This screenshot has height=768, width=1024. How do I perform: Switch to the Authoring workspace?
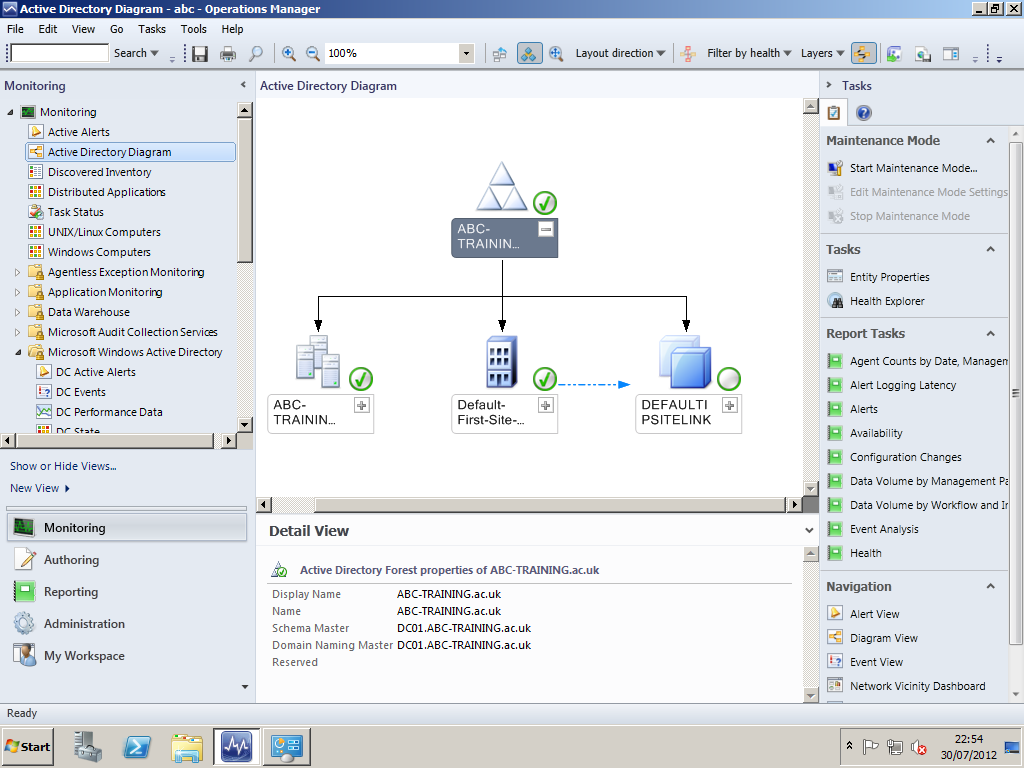click(x=71, y=560)
